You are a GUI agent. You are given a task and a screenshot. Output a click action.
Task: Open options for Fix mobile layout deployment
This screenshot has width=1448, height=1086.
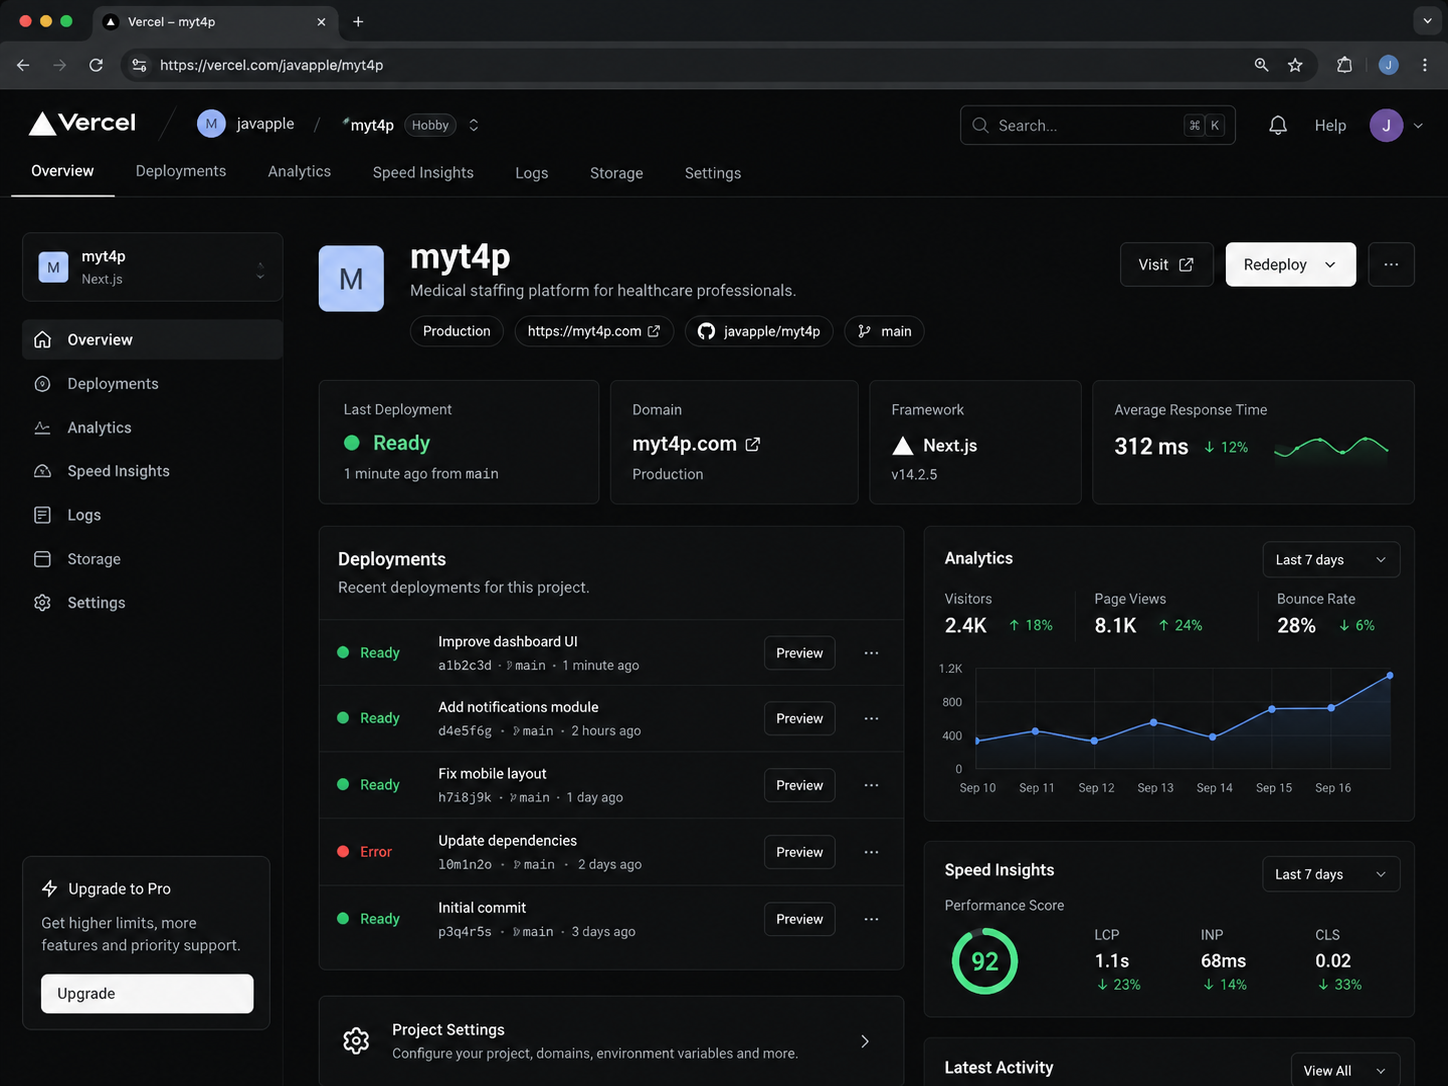[x=871, y=785]
